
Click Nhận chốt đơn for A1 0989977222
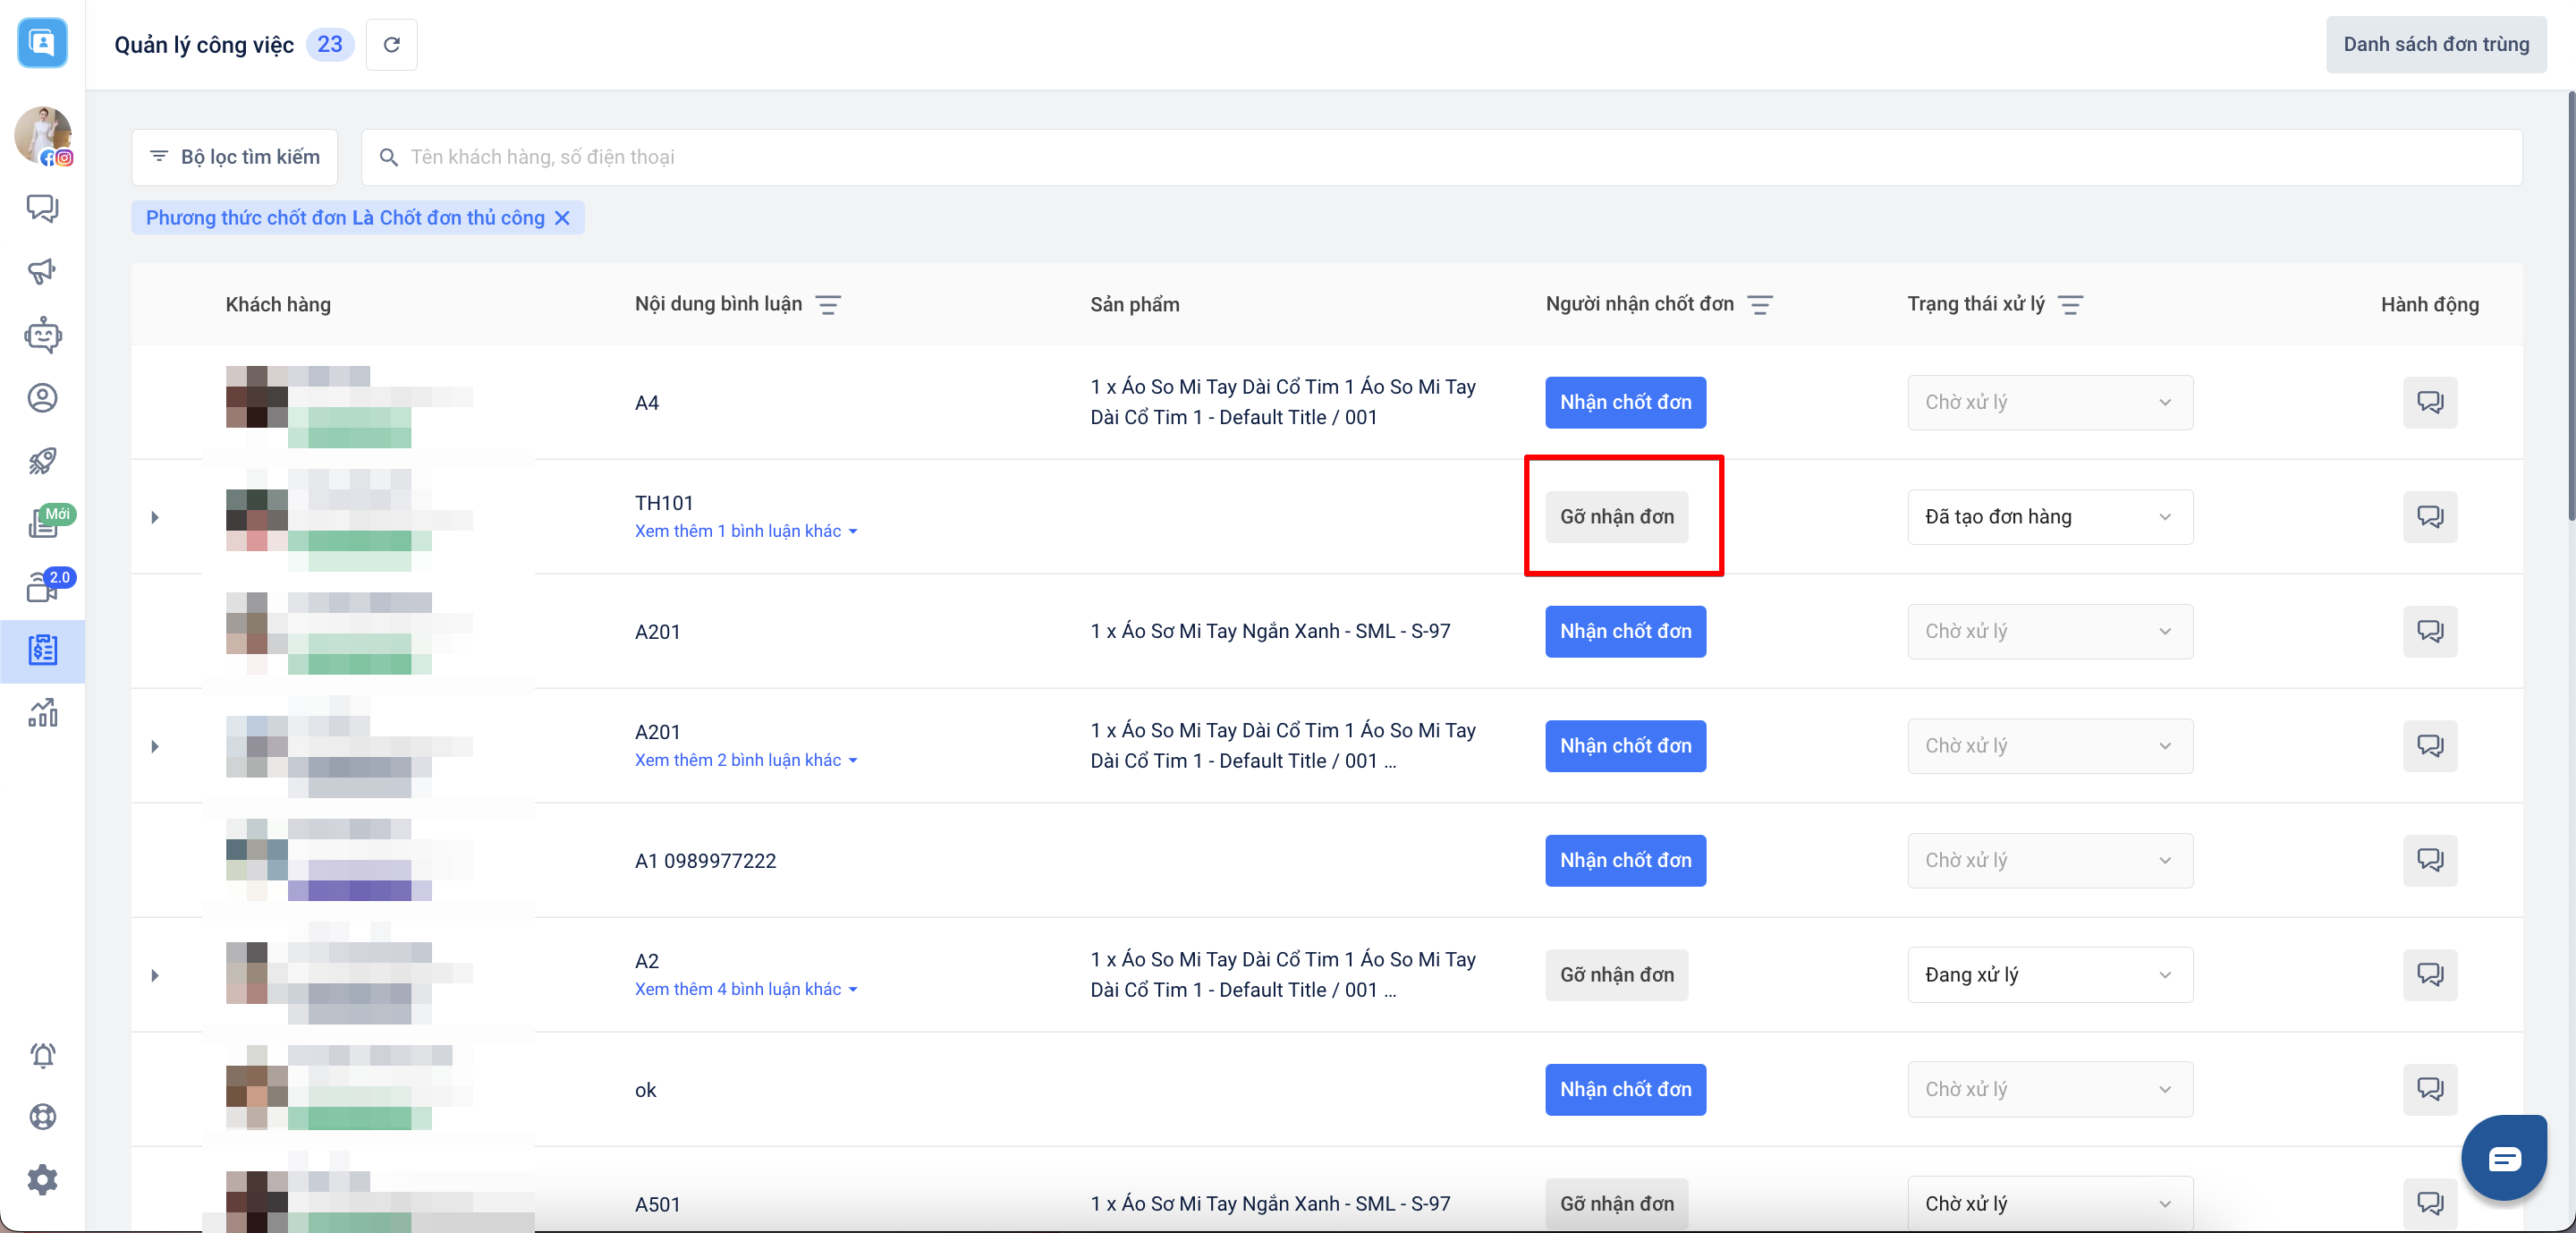(1625, 860)
